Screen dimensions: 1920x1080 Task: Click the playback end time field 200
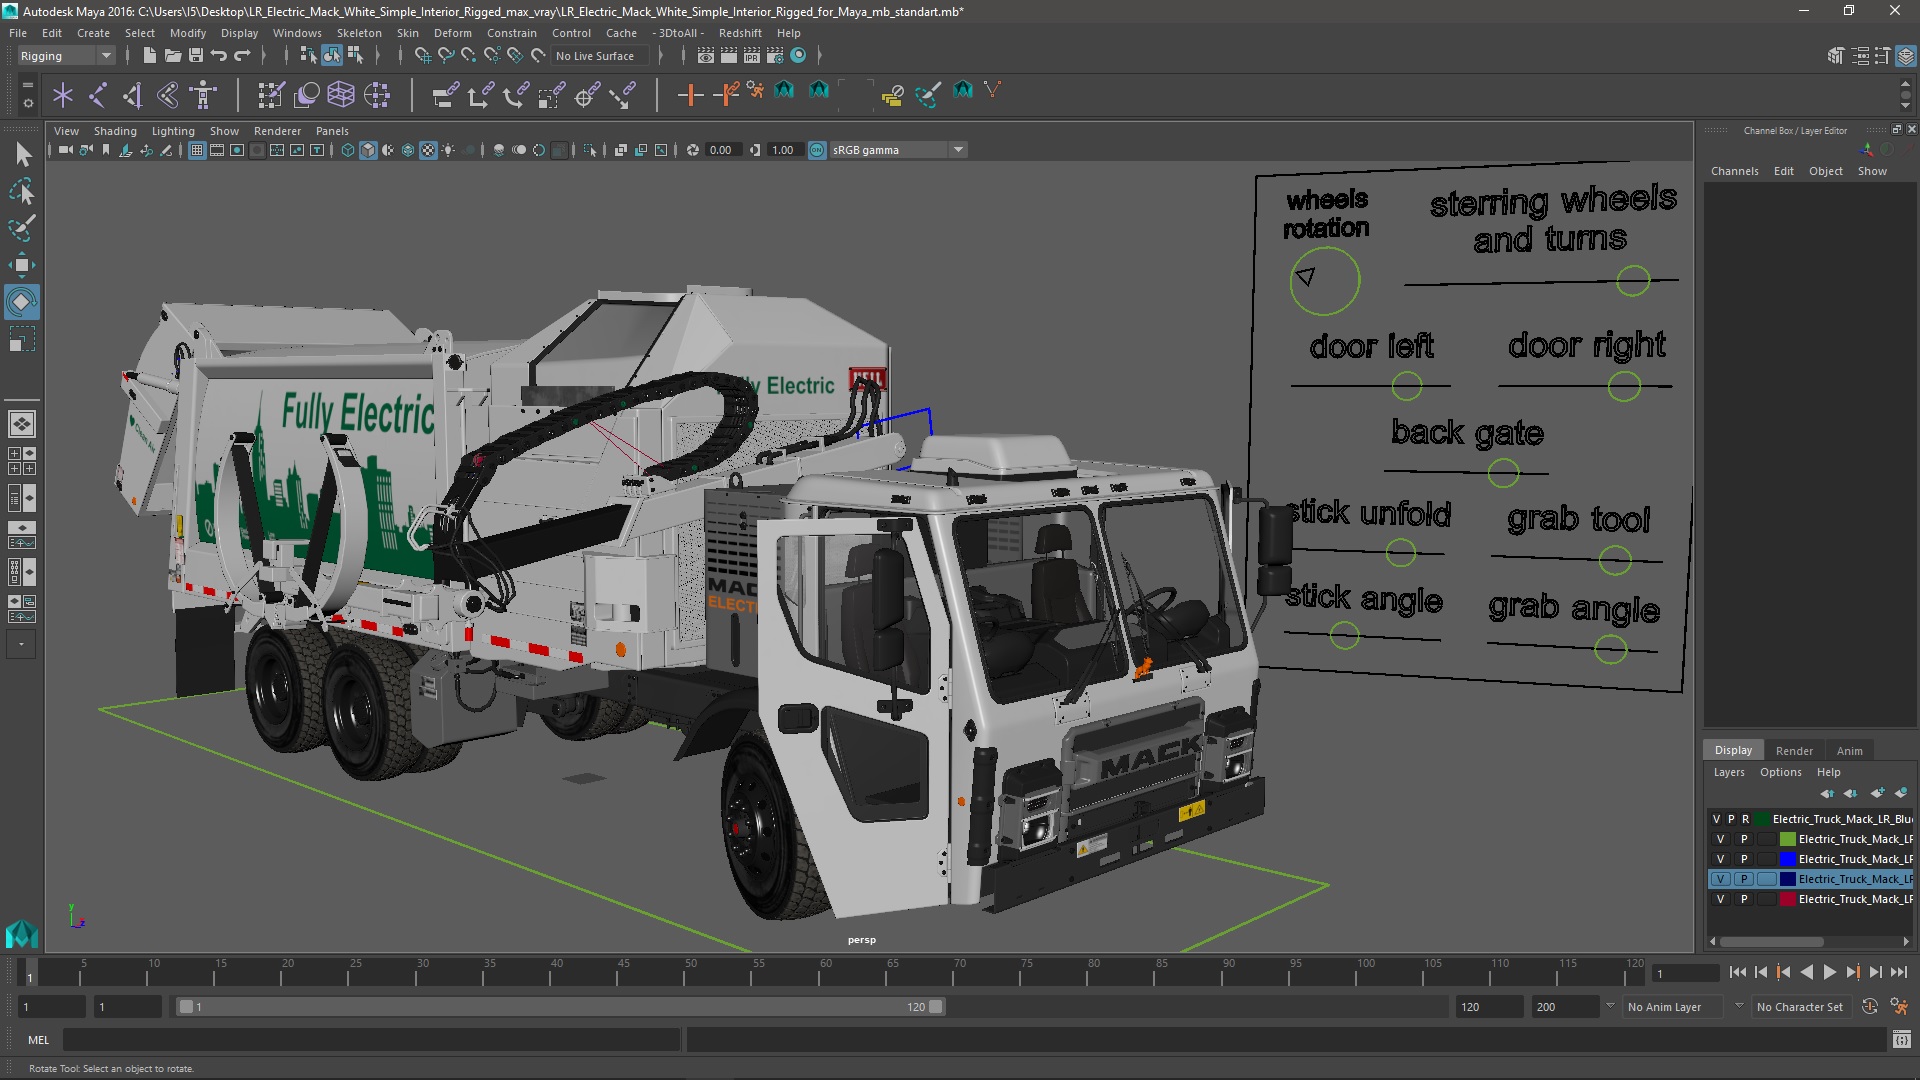[1565, 1007]
